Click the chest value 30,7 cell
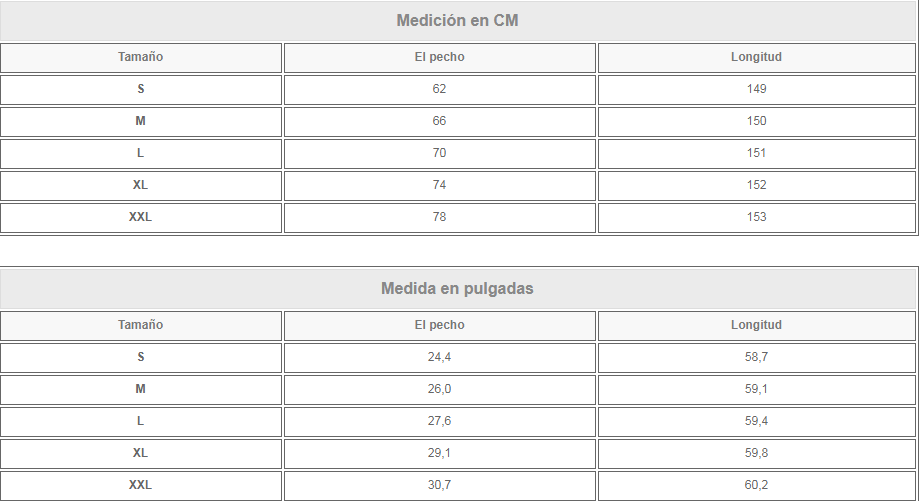The image size is (922, 501). point(439,485)
